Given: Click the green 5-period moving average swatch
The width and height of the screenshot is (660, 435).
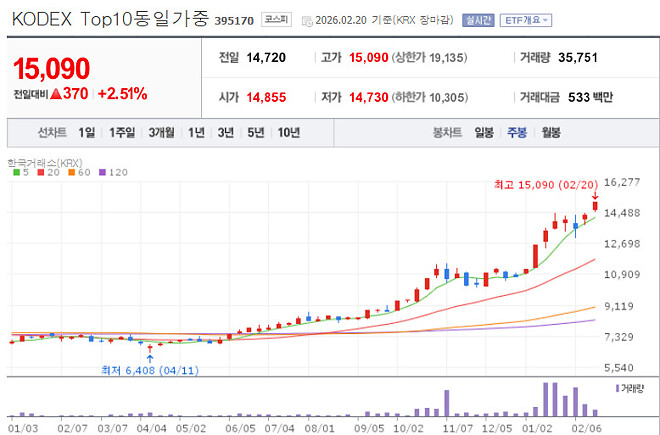Looking at the screenshot, I should pyautogui.click(x=16, y=172).
